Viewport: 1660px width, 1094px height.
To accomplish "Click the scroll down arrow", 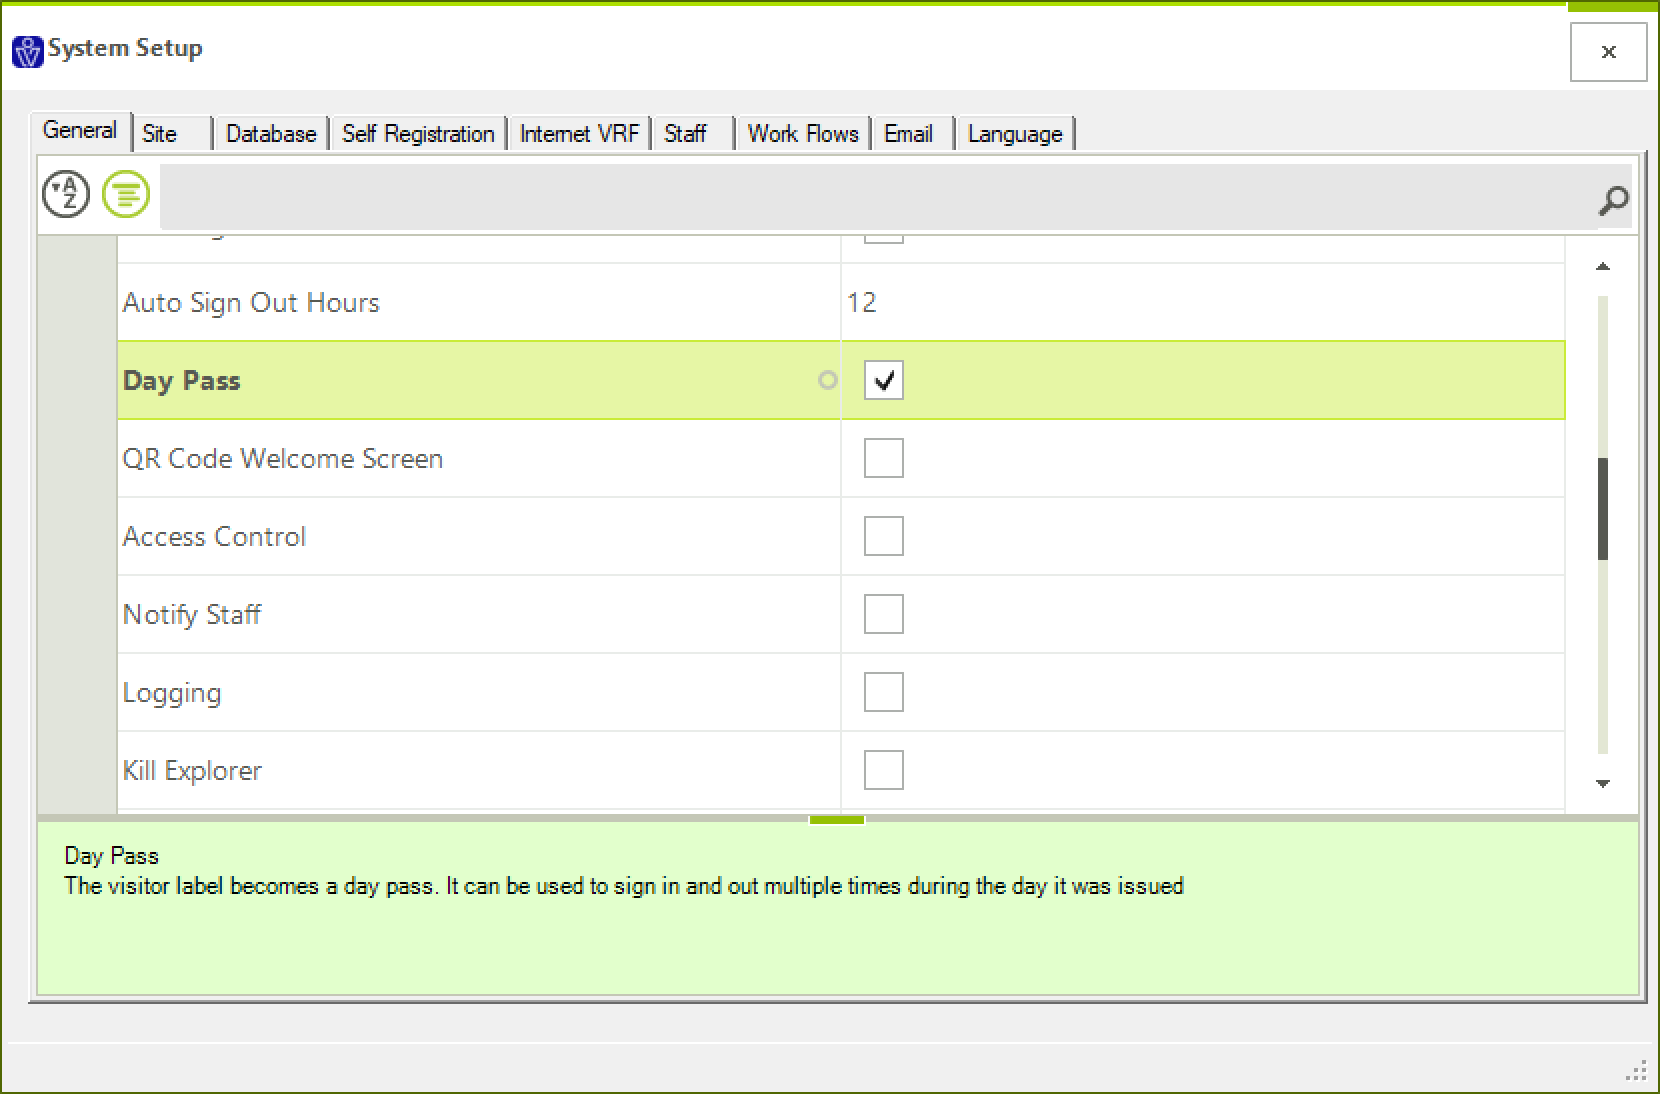I will click(x=1603, y=784).
